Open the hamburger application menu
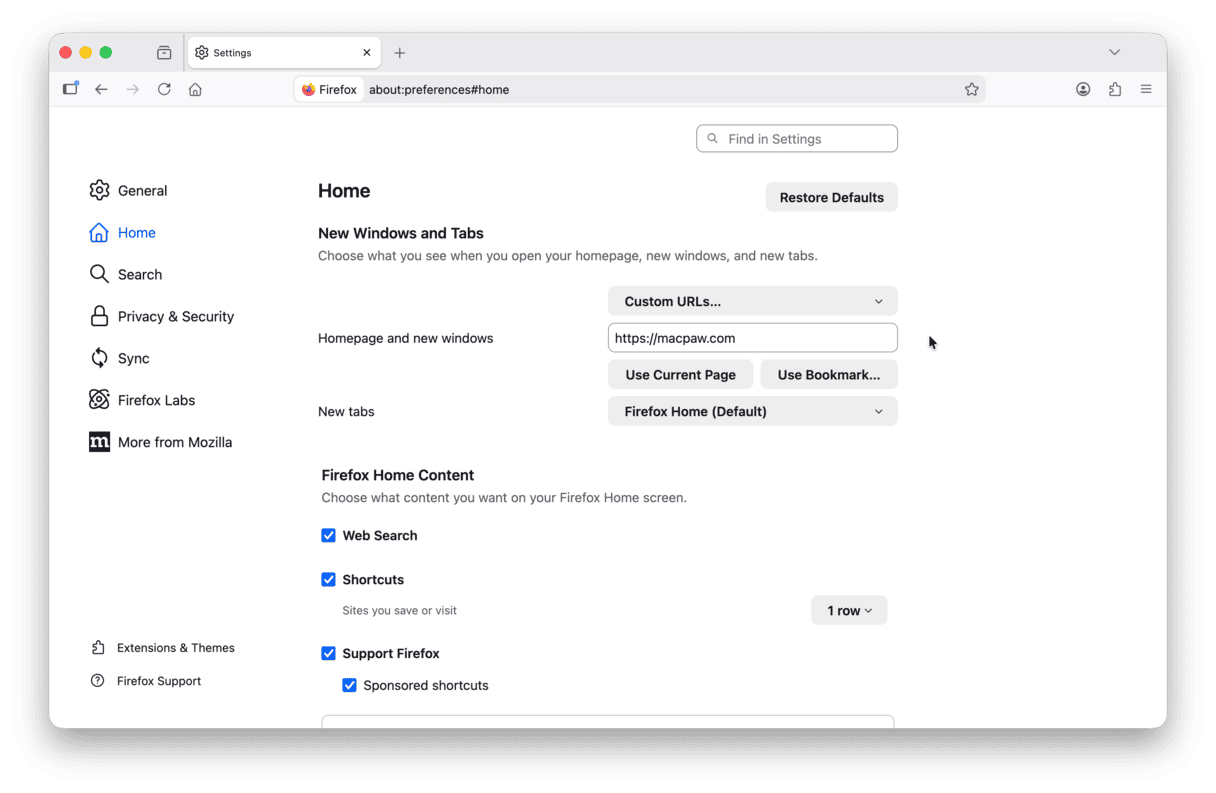 1146,89
